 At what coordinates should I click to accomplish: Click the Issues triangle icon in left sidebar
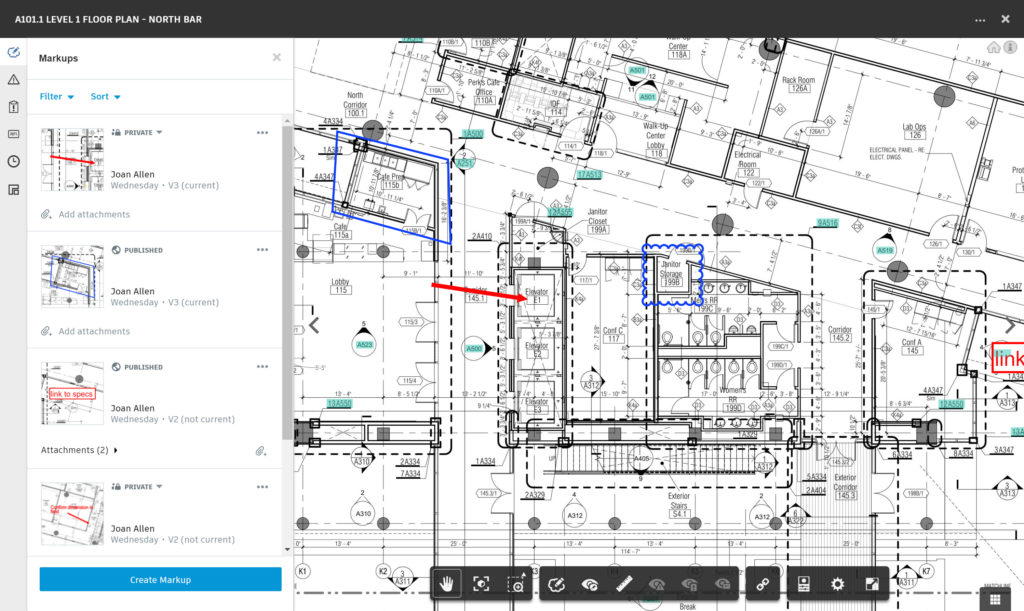click(14, 78)
